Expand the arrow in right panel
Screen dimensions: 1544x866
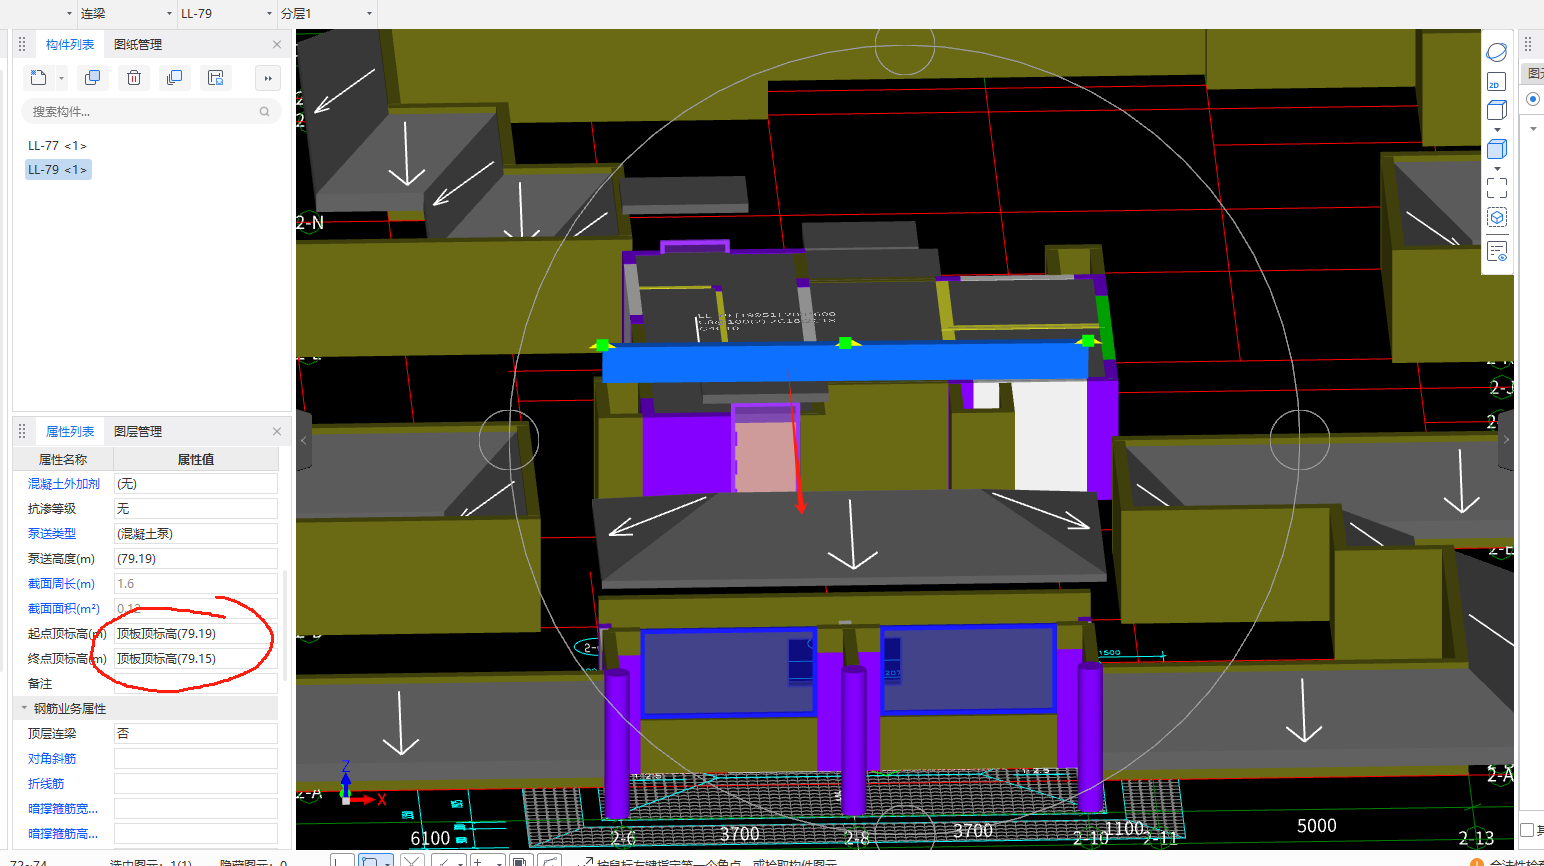[x=1533, y=129]
